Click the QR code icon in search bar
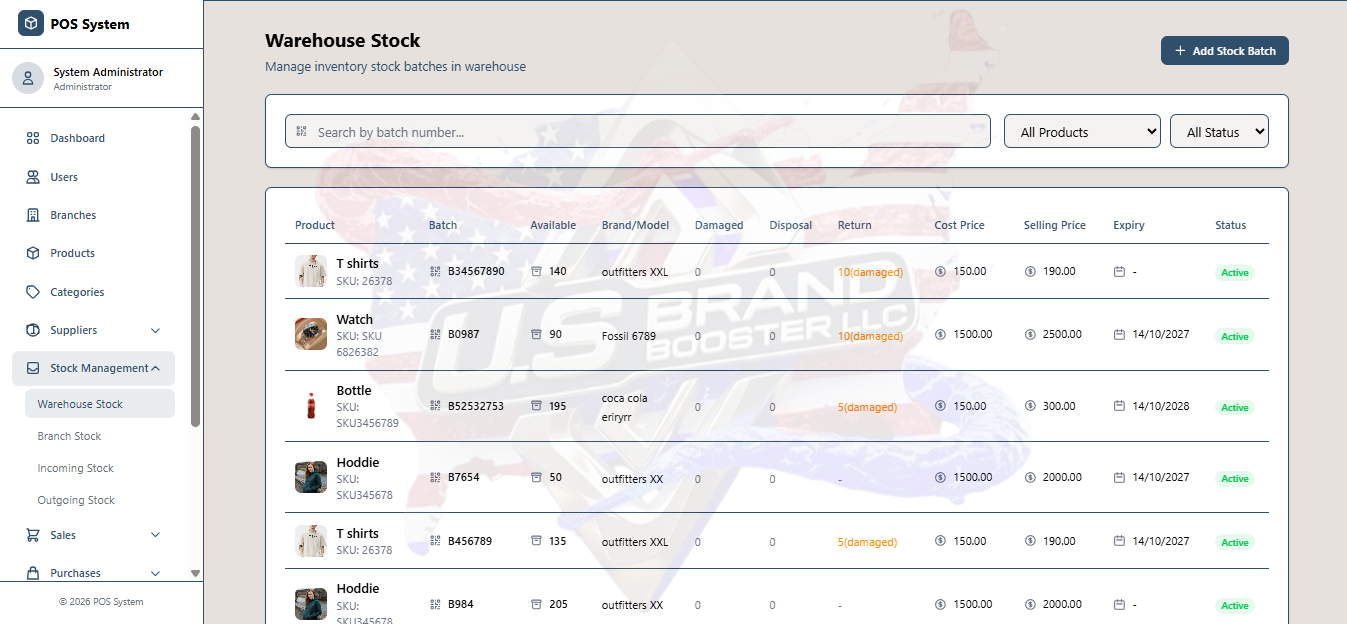The height and width of the screenshot is (624, 1347). (302, 132)
